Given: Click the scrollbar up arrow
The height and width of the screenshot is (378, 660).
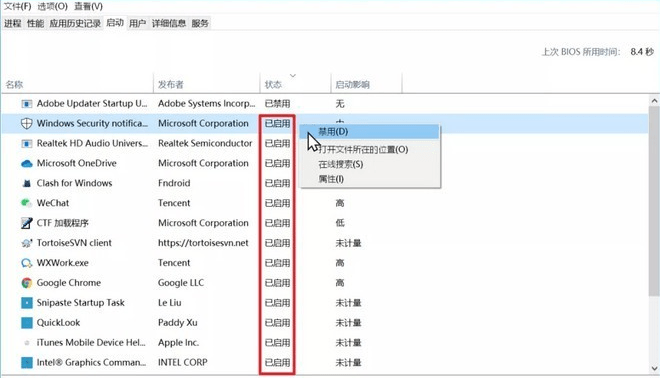Looking at the screenshot, I should tap(654, 101).
